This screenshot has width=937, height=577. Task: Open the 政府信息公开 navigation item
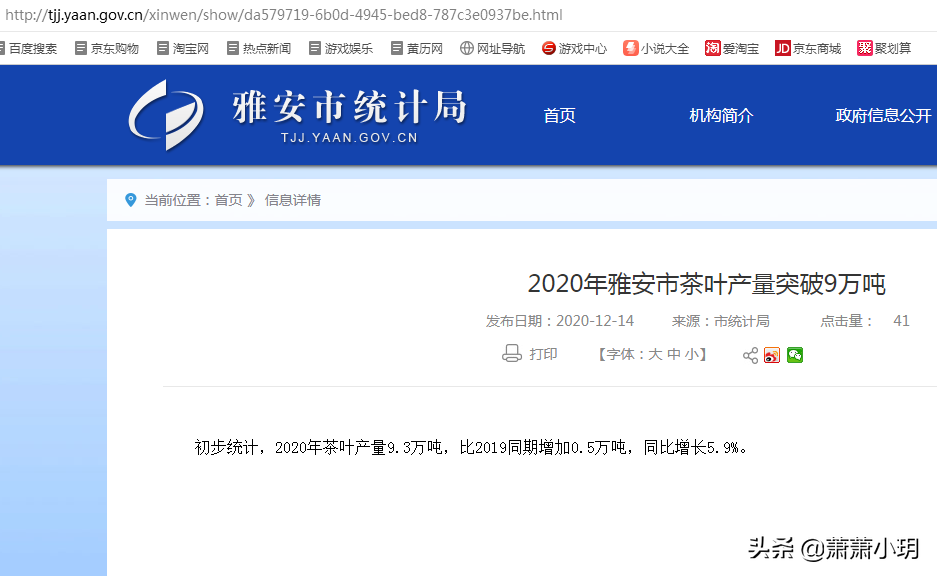click(x=884, y=115)
